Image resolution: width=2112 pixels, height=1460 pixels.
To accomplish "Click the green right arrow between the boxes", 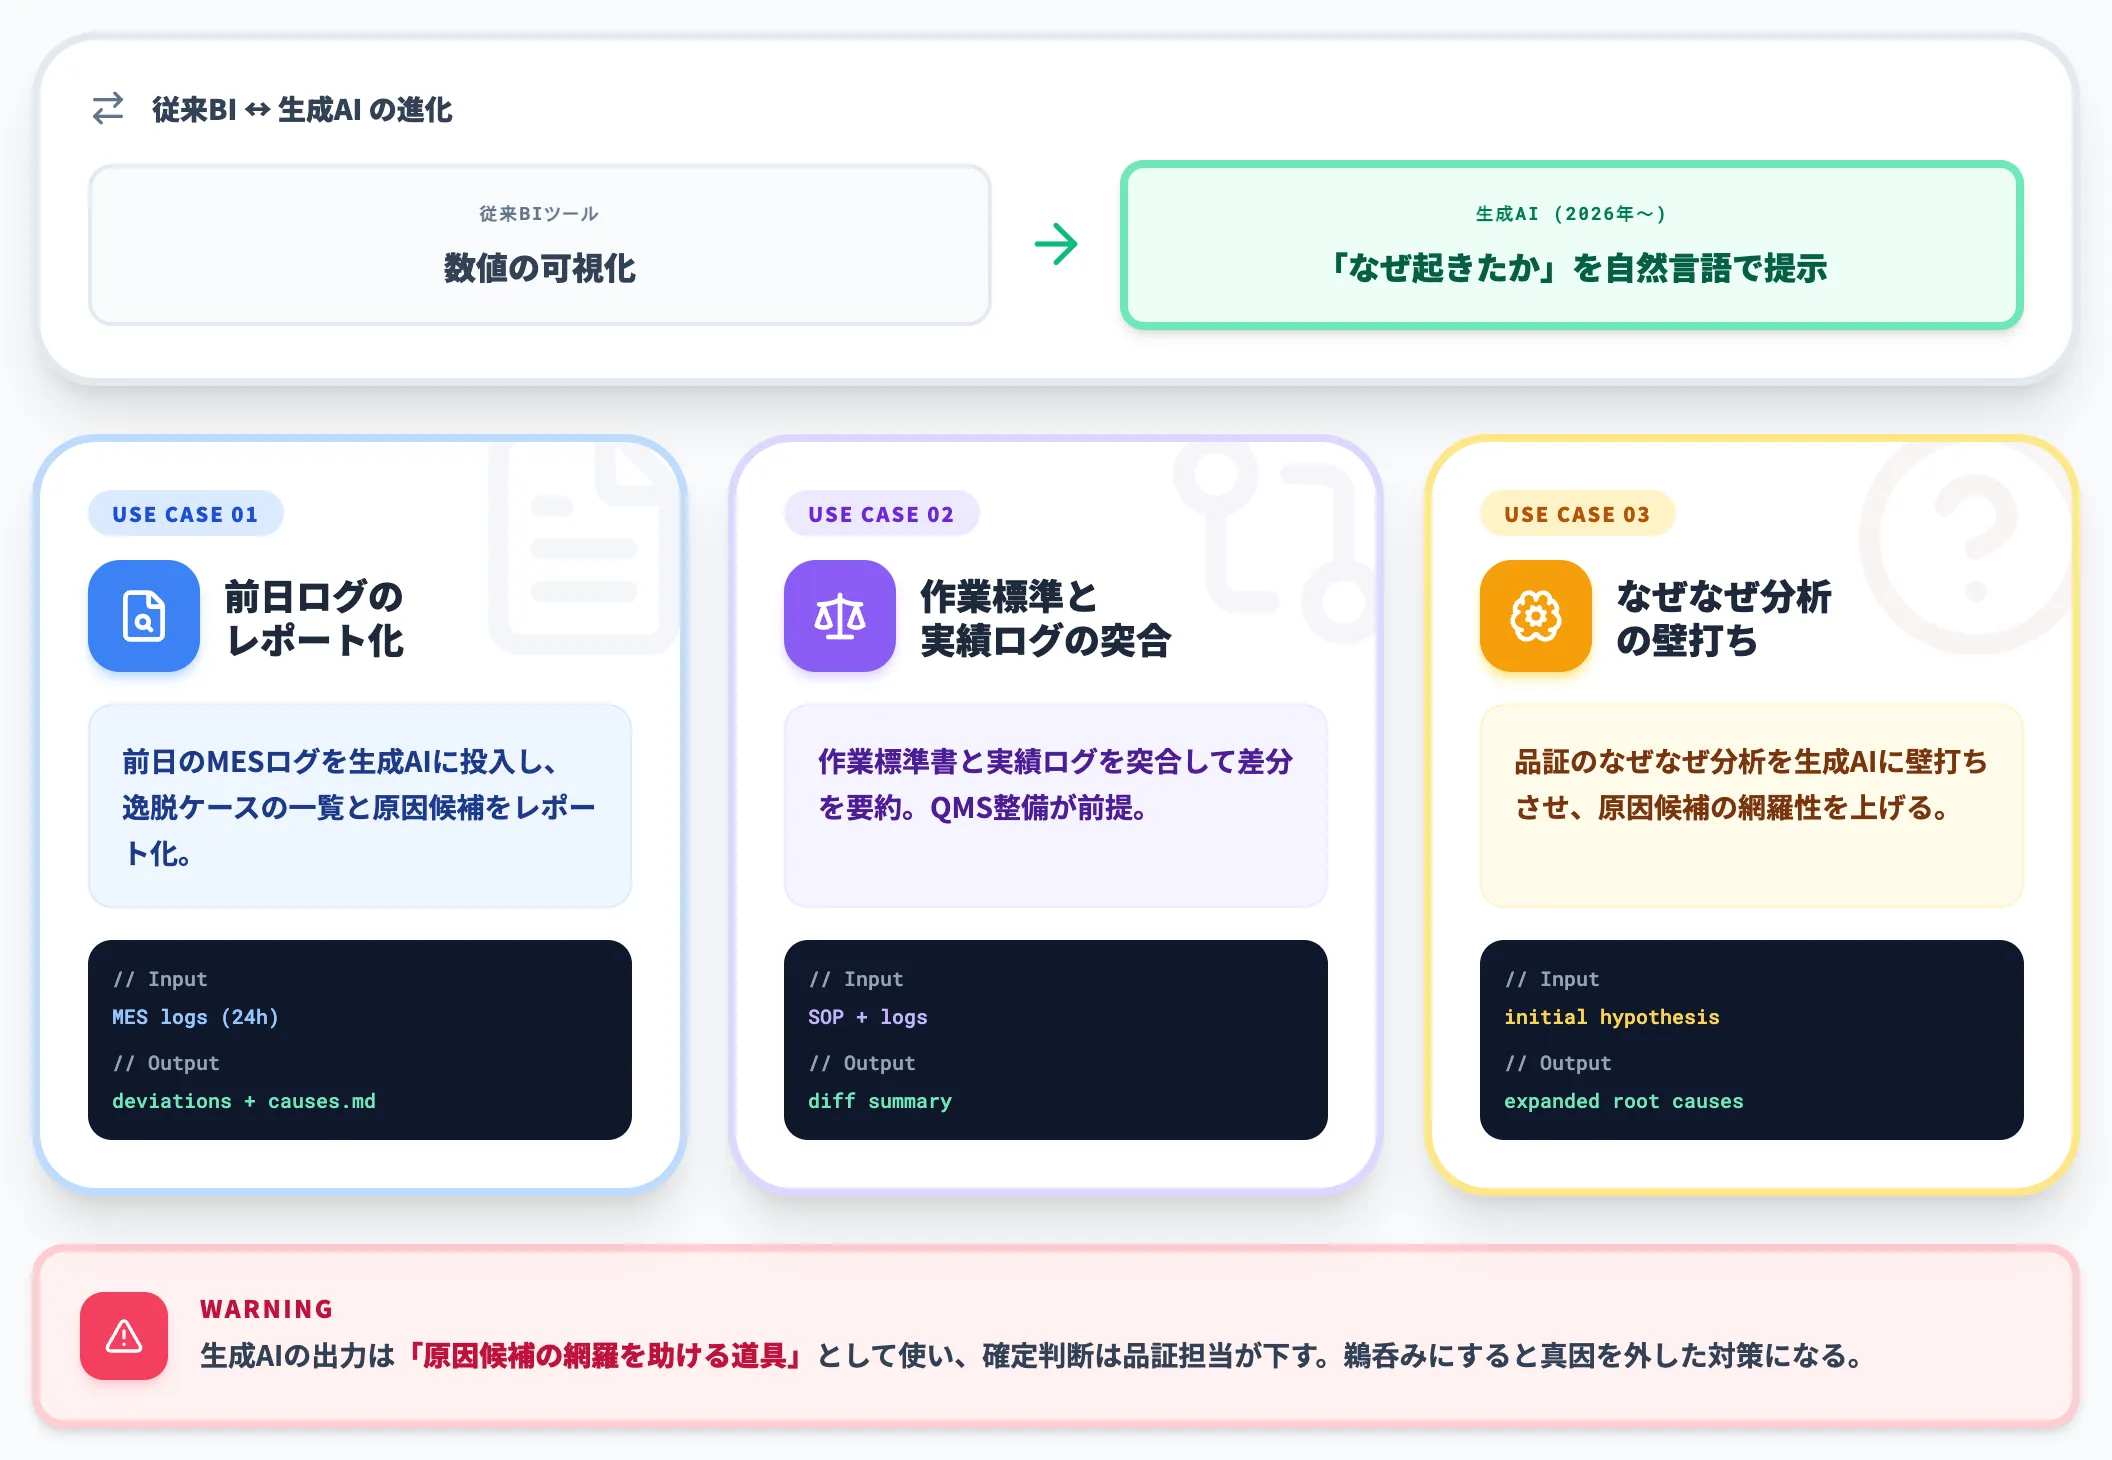I will [1056, 244].
